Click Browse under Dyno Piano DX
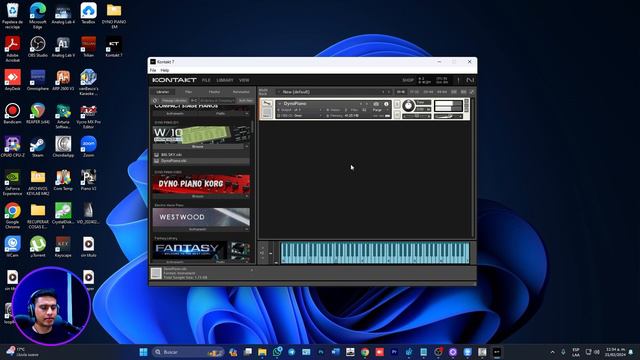Screen dimensions: 640x360 (x=198, y=146)
